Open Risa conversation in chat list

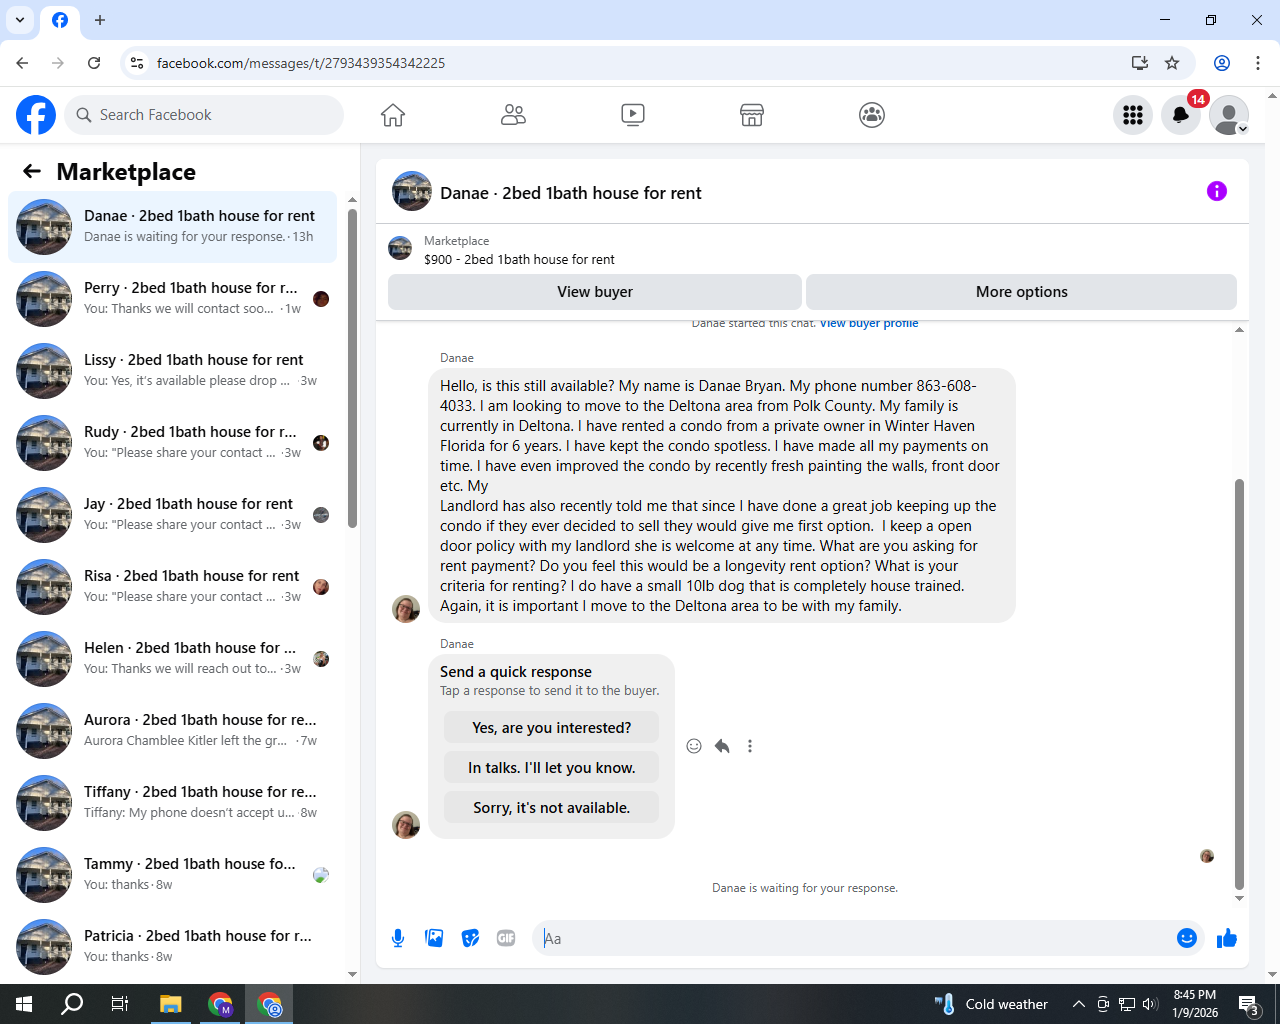(172, 587)
